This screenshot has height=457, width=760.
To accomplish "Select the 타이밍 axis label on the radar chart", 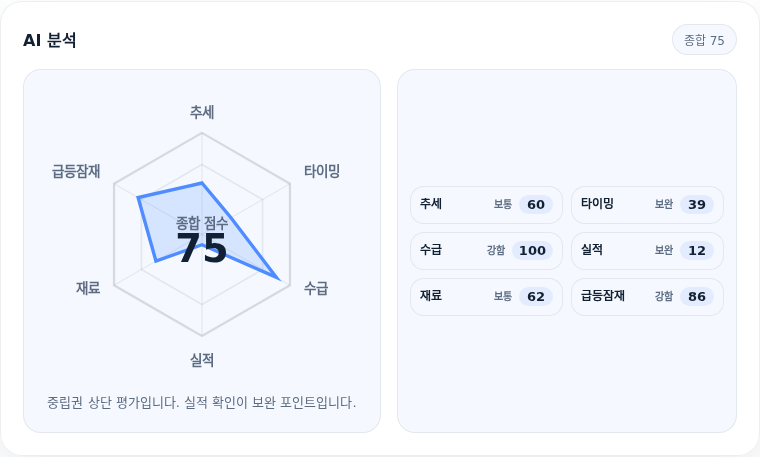I will click(321, 171).
